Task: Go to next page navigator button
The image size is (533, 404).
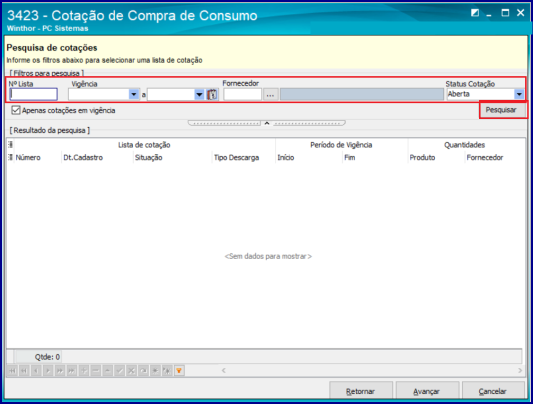Action: tap(60, 371)
